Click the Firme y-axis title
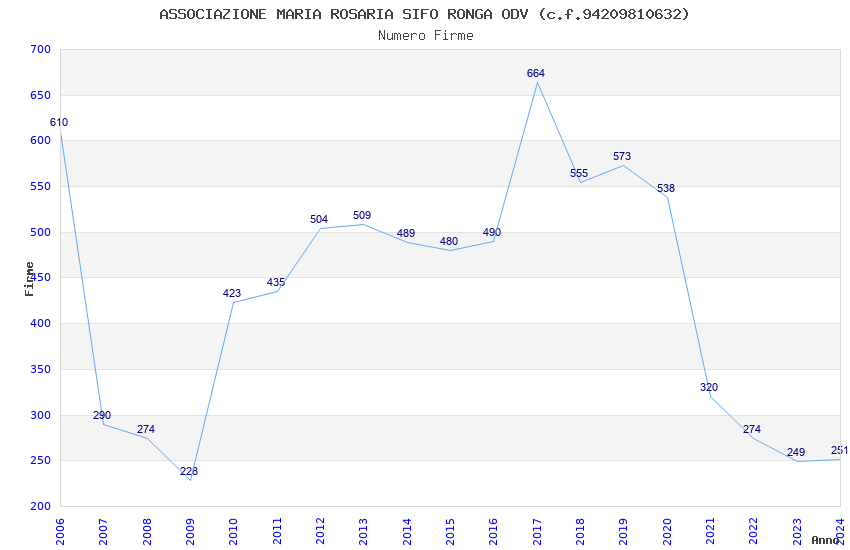Screen dimensions: 850x550 (29, 279)
